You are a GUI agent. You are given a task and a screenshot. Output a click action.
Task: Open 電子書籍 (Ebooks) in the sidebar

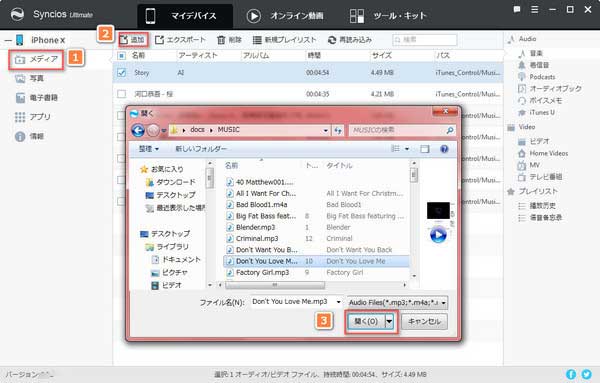[37, 98]
